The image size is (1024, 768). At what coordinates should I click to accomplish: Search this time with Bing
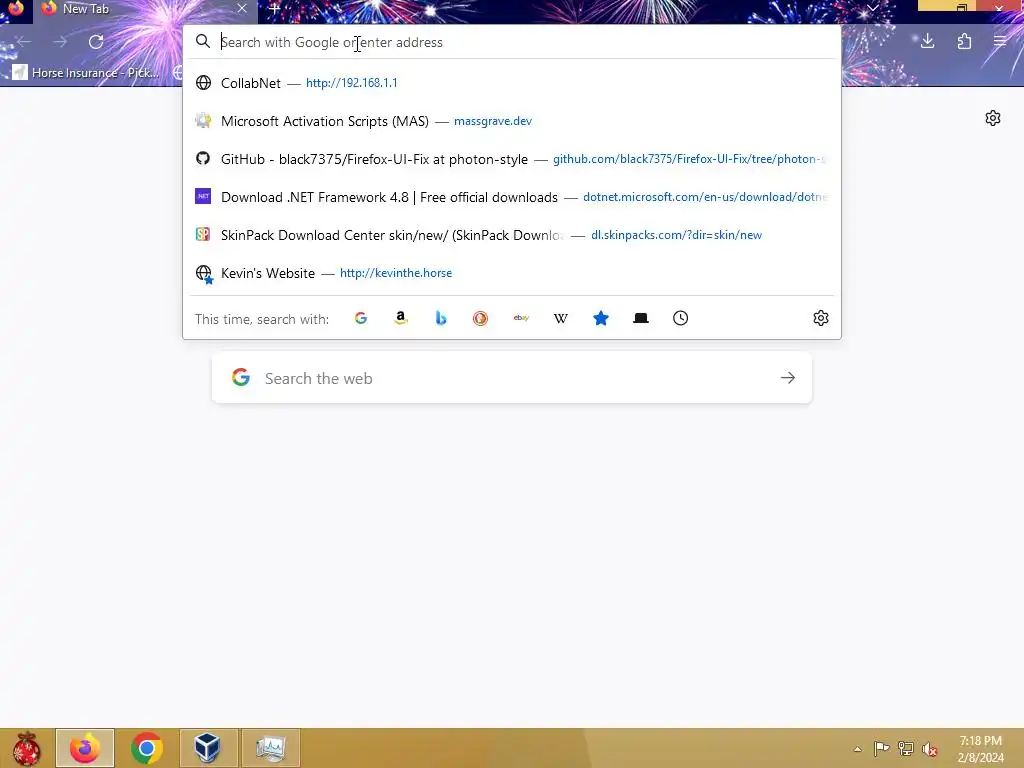(x=441, y=318)
